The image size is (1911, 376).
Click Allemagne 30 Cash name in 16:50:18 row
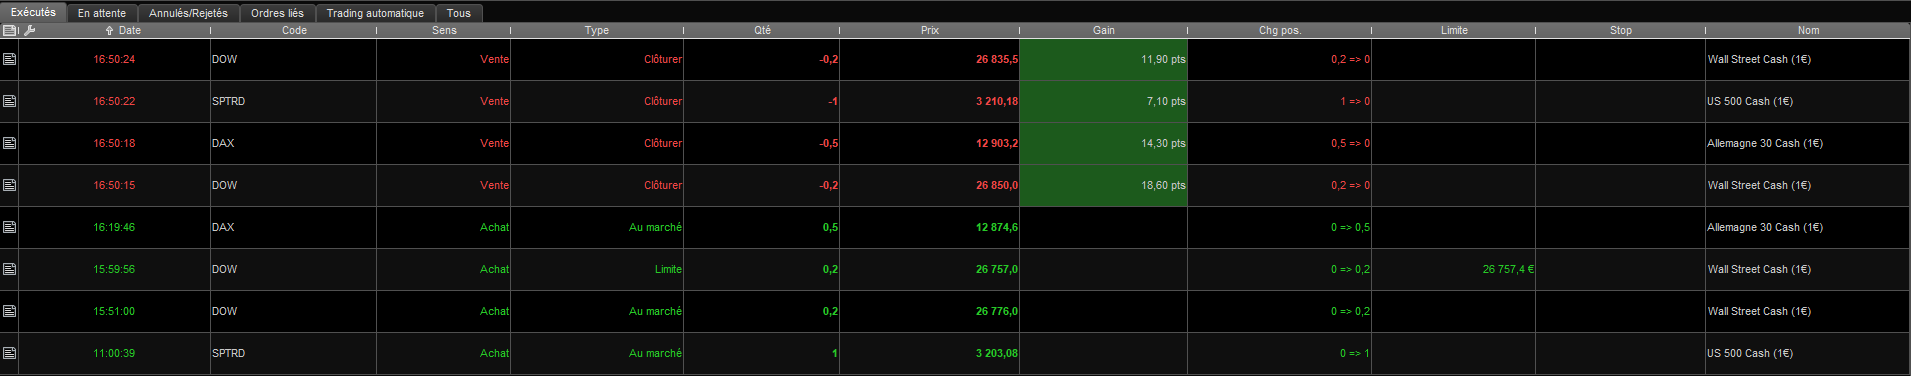[x=1765, y=143]
